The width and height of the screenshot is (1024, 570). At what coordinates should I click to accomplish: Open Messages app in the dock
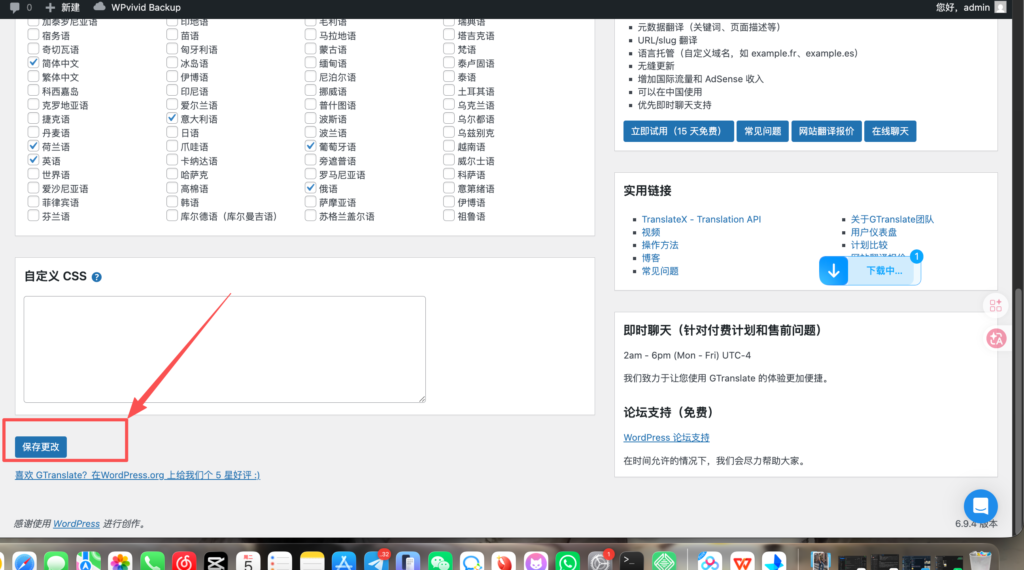pos(56,562)
